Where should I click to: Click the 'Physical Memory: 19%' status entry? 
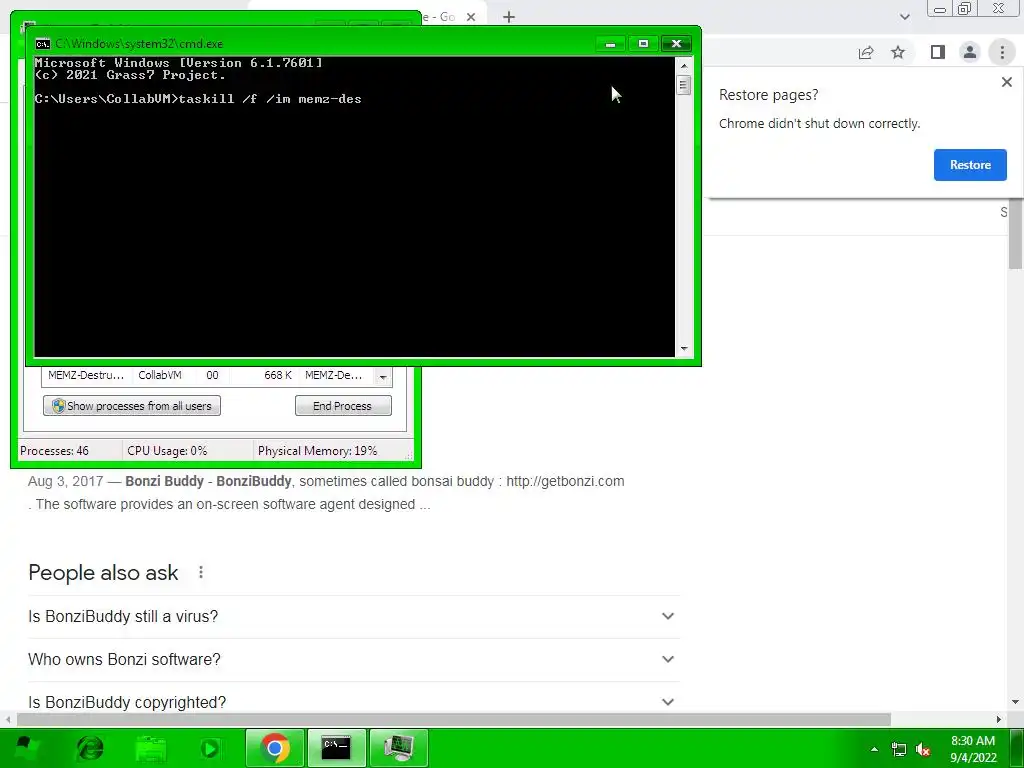[x=317, y=451]
